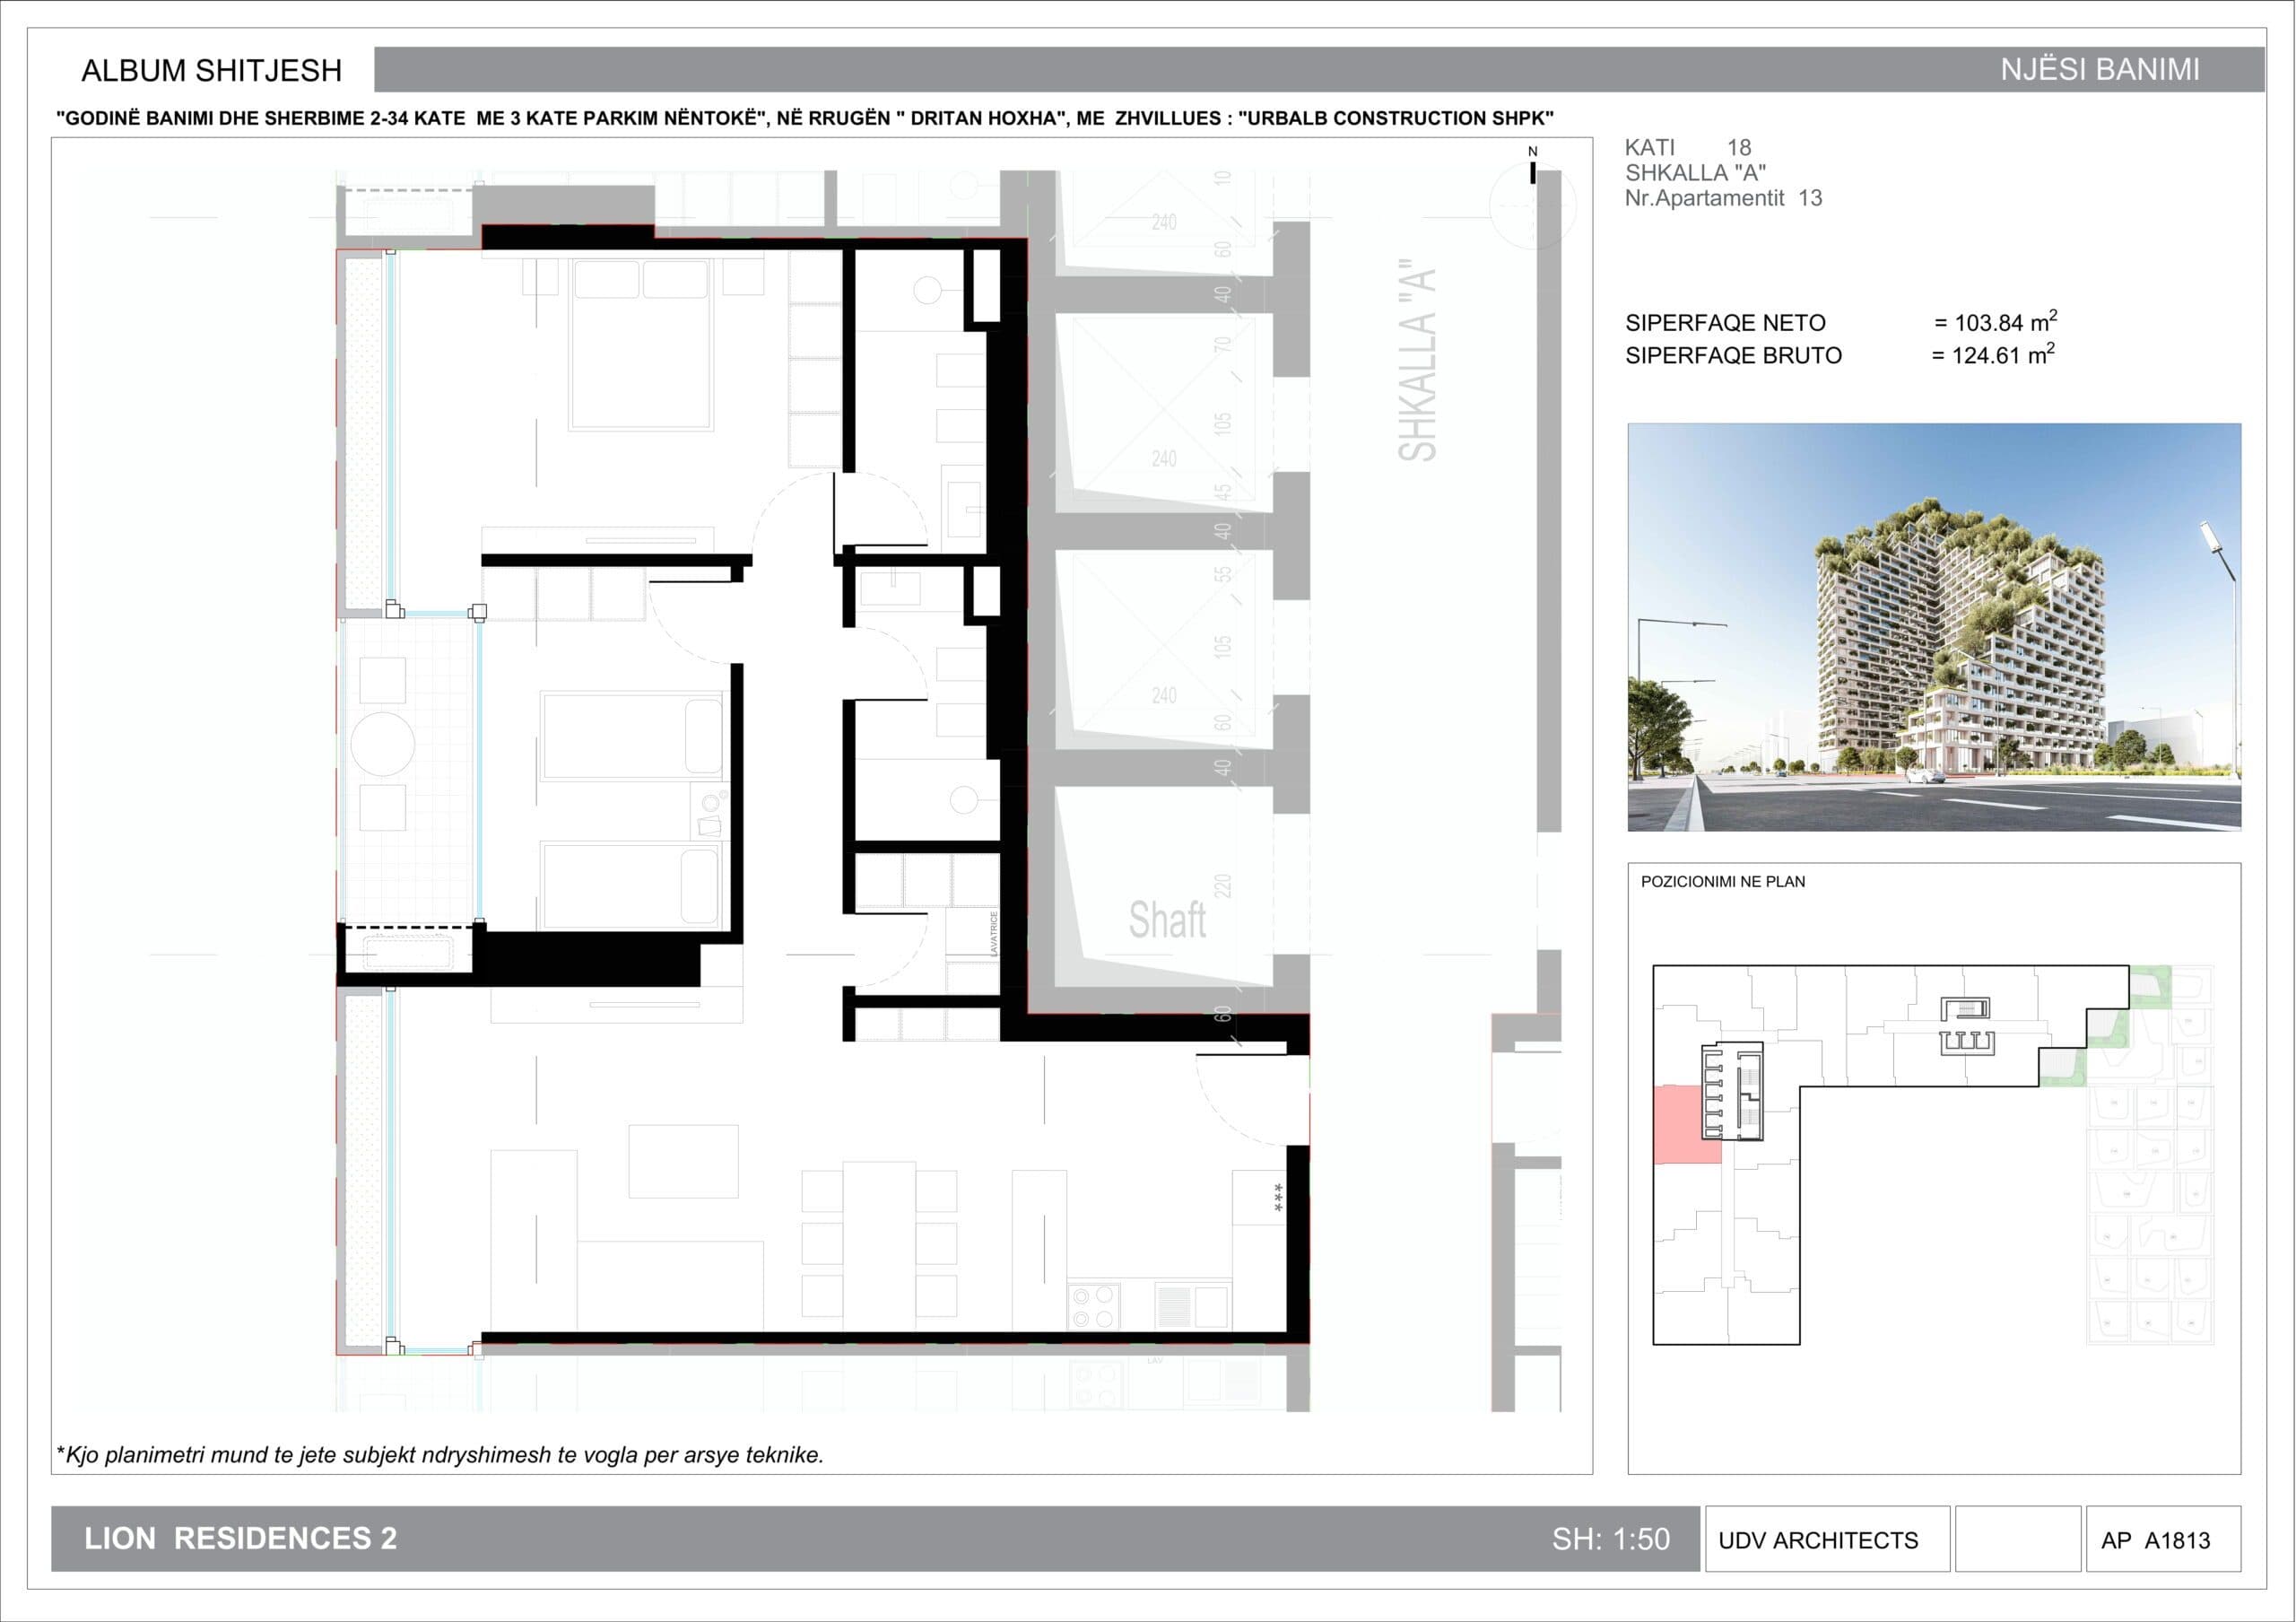Click the 'POZICIONIMI NE PLAN' heading
2296x1622 pixels.
pyautogui.click(x=1723, y=882)
